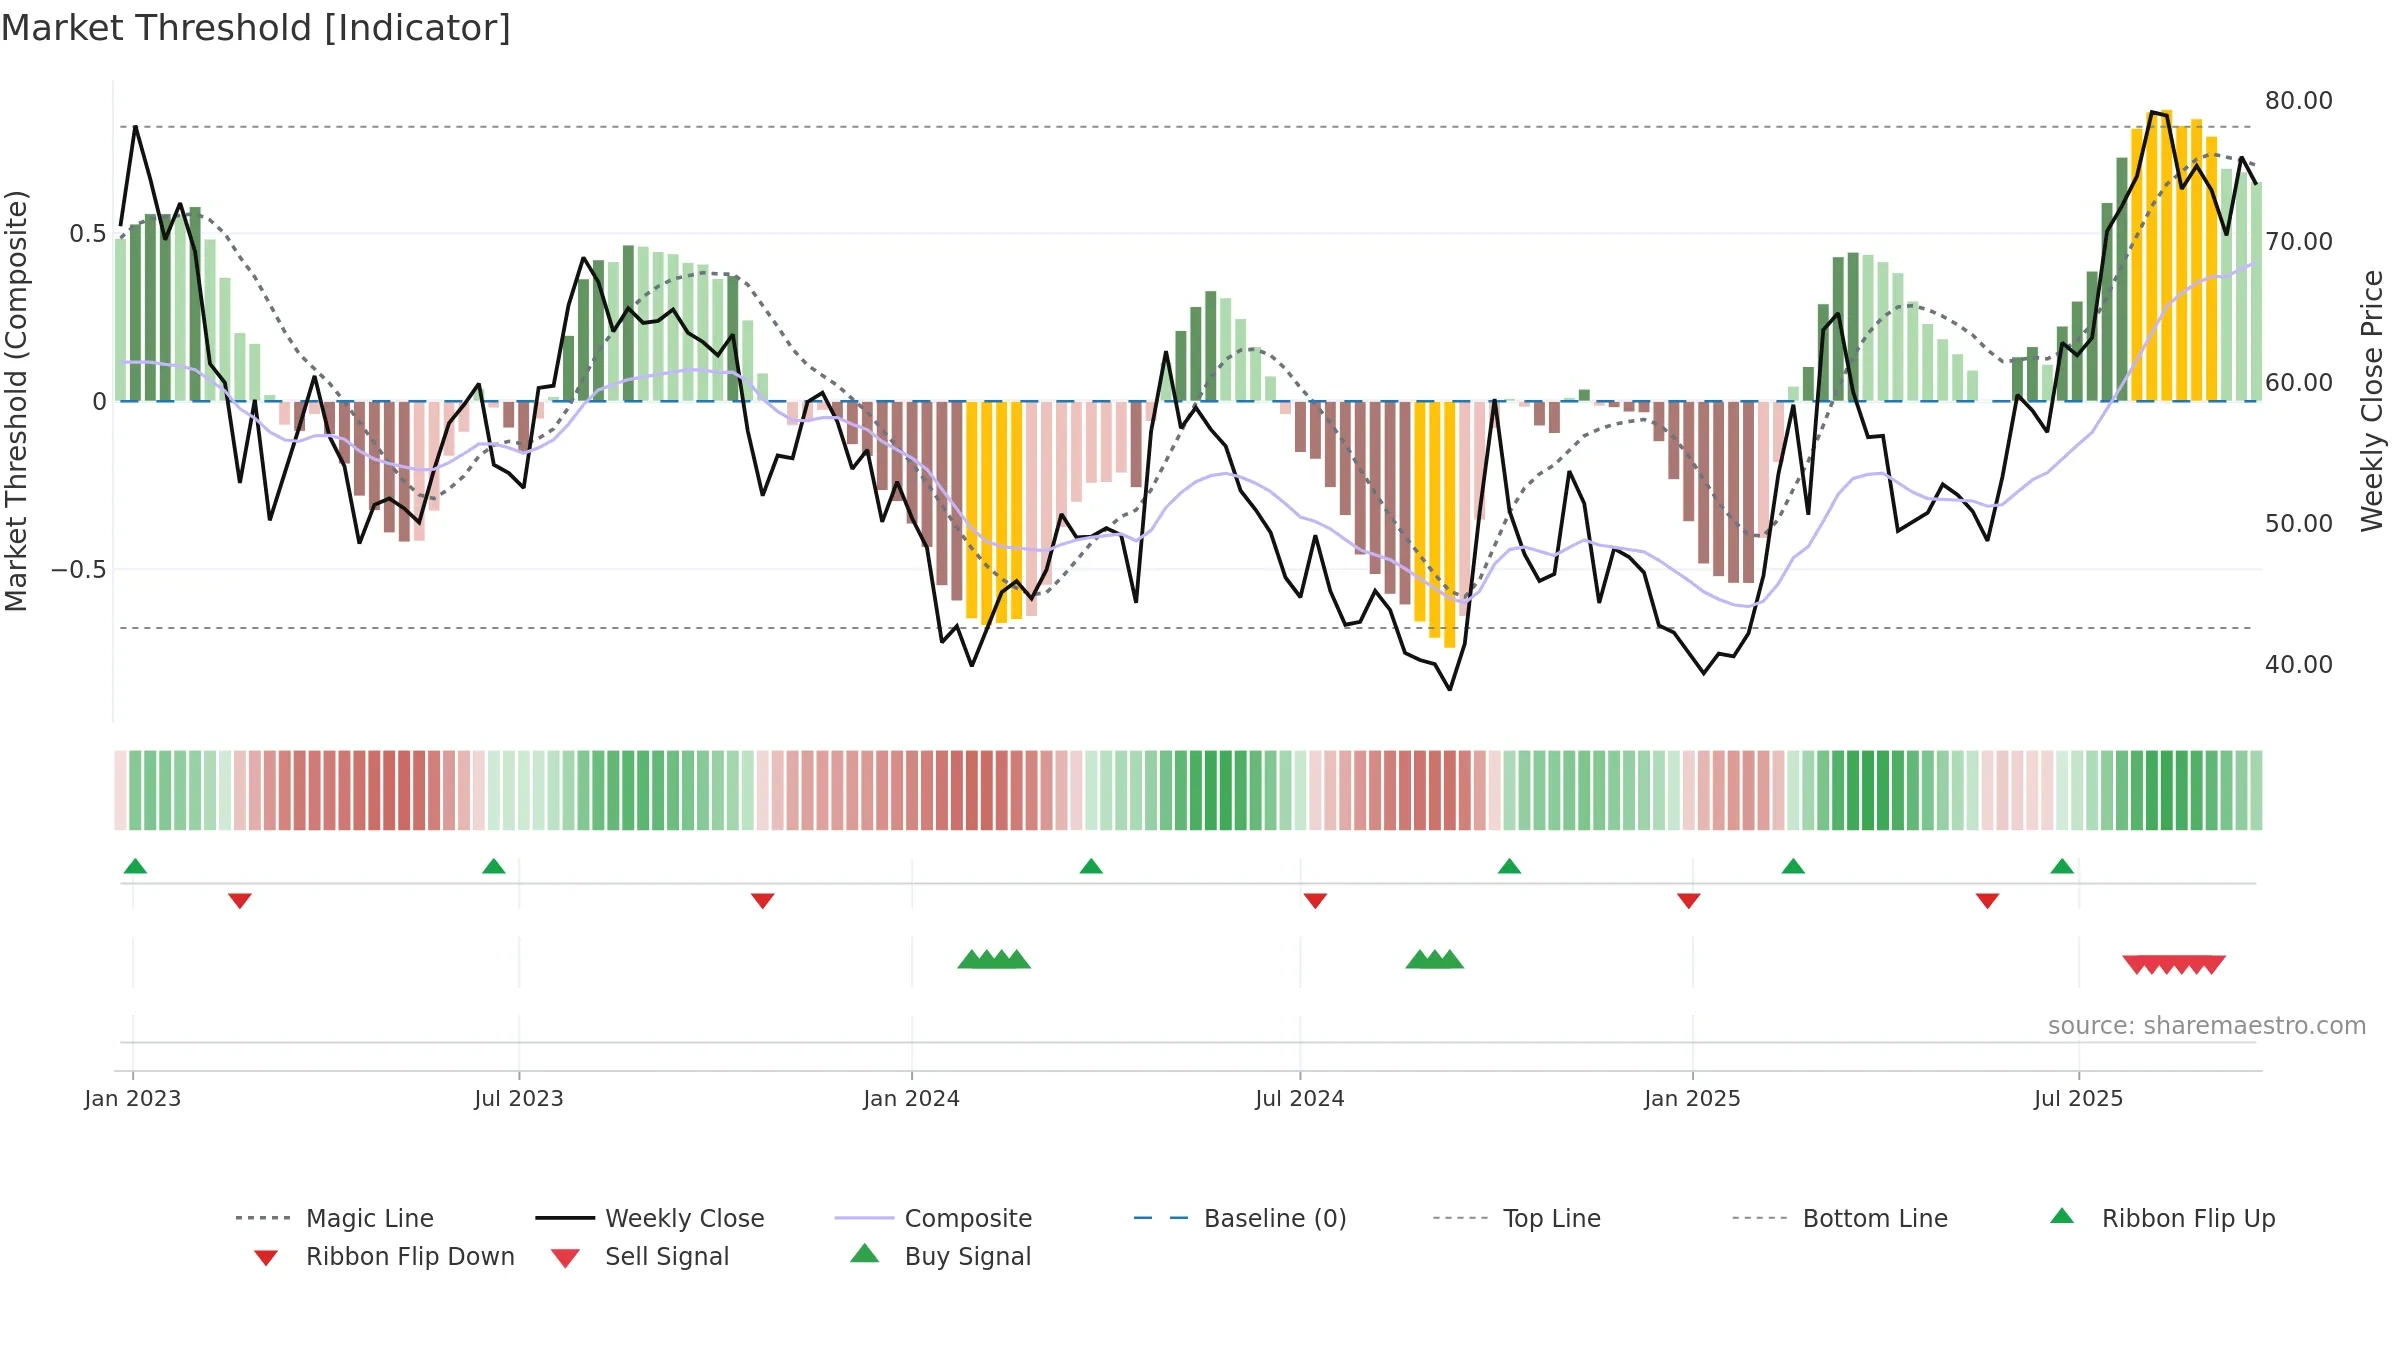Click the tallest gold bar of the 2025 peak

click(2167, 256)
